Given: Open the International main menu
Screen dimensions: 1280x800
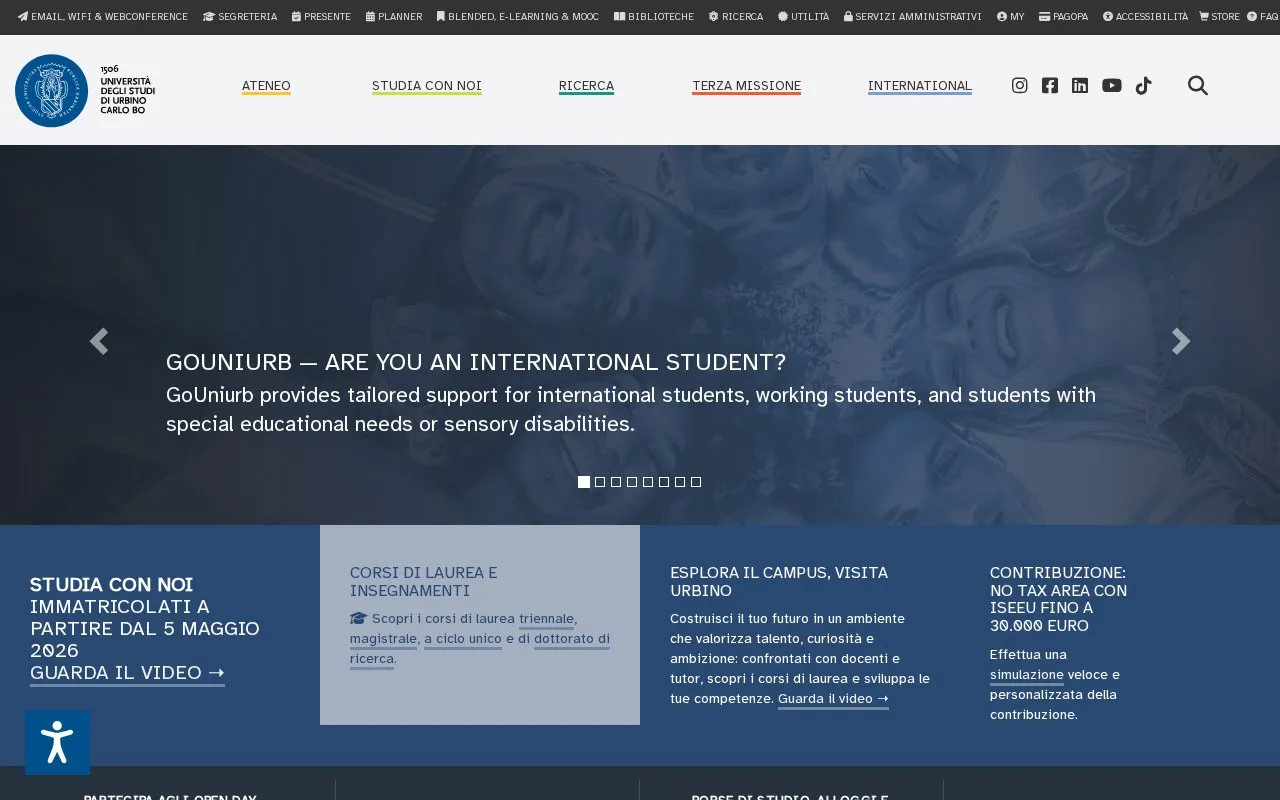Looking at the screenshot, I should [920, 86].
